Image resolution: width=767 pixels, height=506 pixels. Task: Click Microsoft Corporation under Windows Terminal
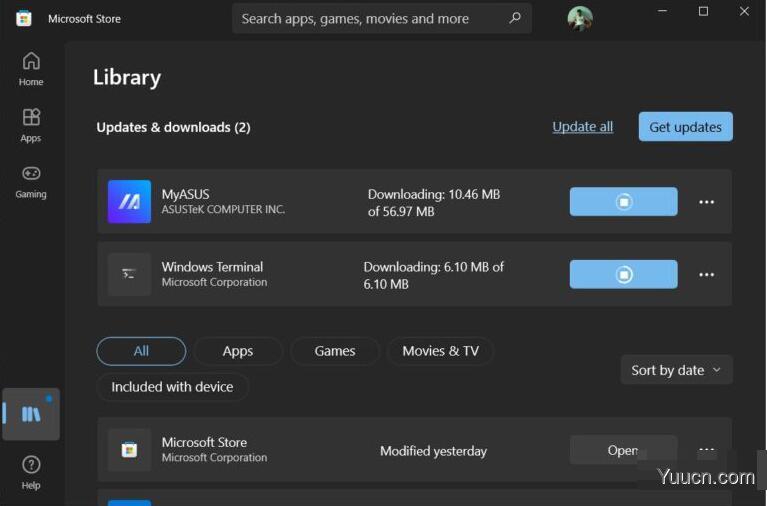click(214, 282)
